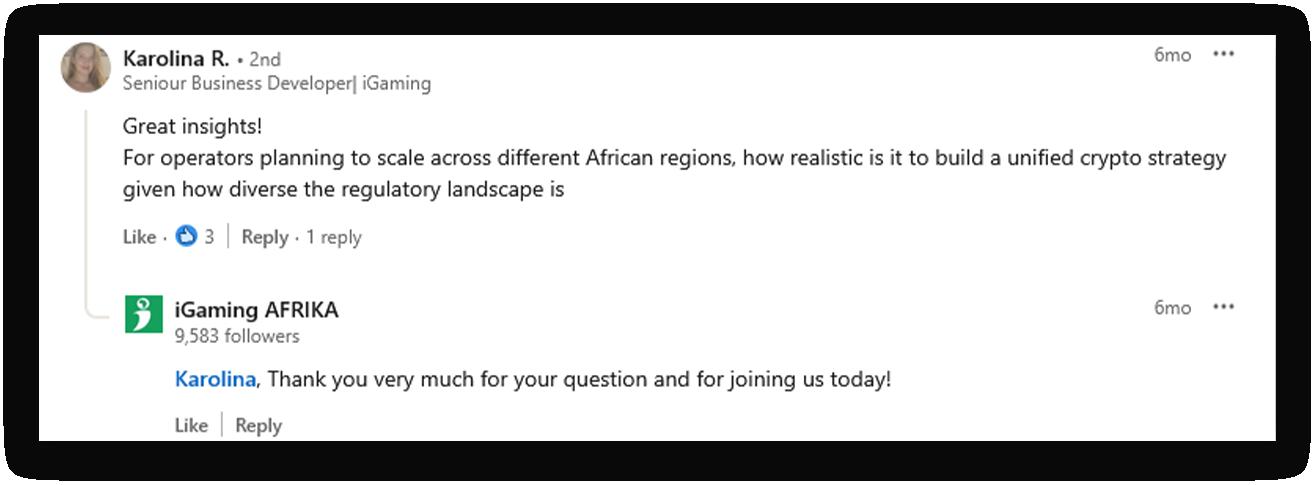
Task: Click the 6mo timestamp on Karolina's comment
Action: pyautogui.click(x=1172, y=55)
